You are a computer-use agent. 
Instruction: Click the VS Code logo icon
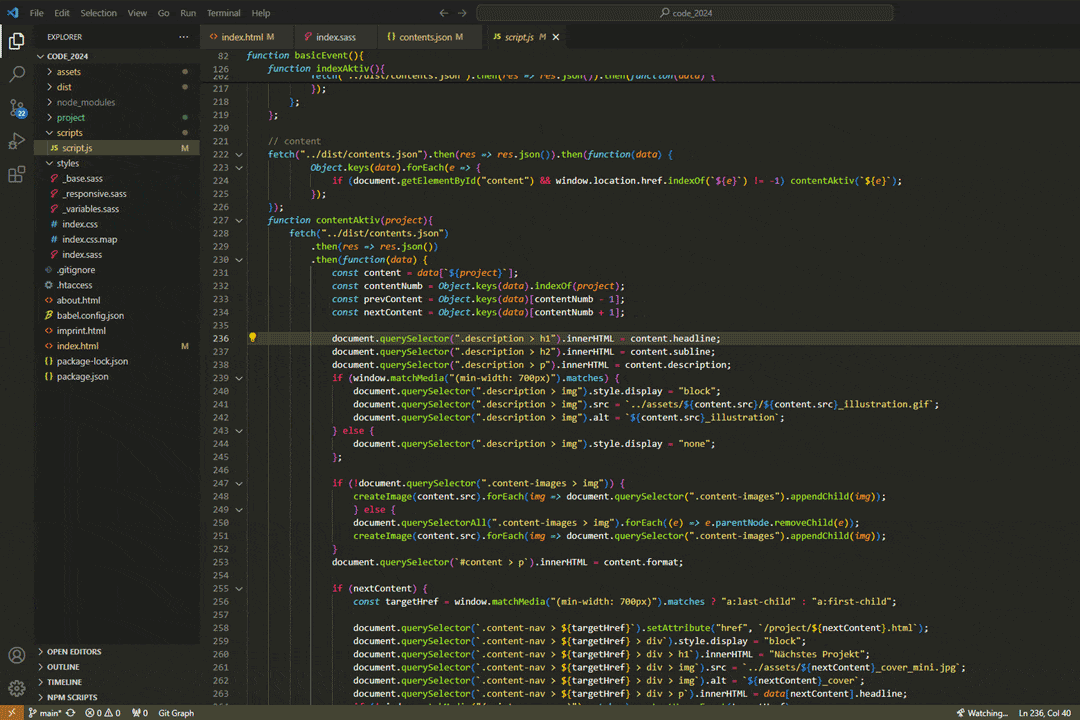pos(12,12)
